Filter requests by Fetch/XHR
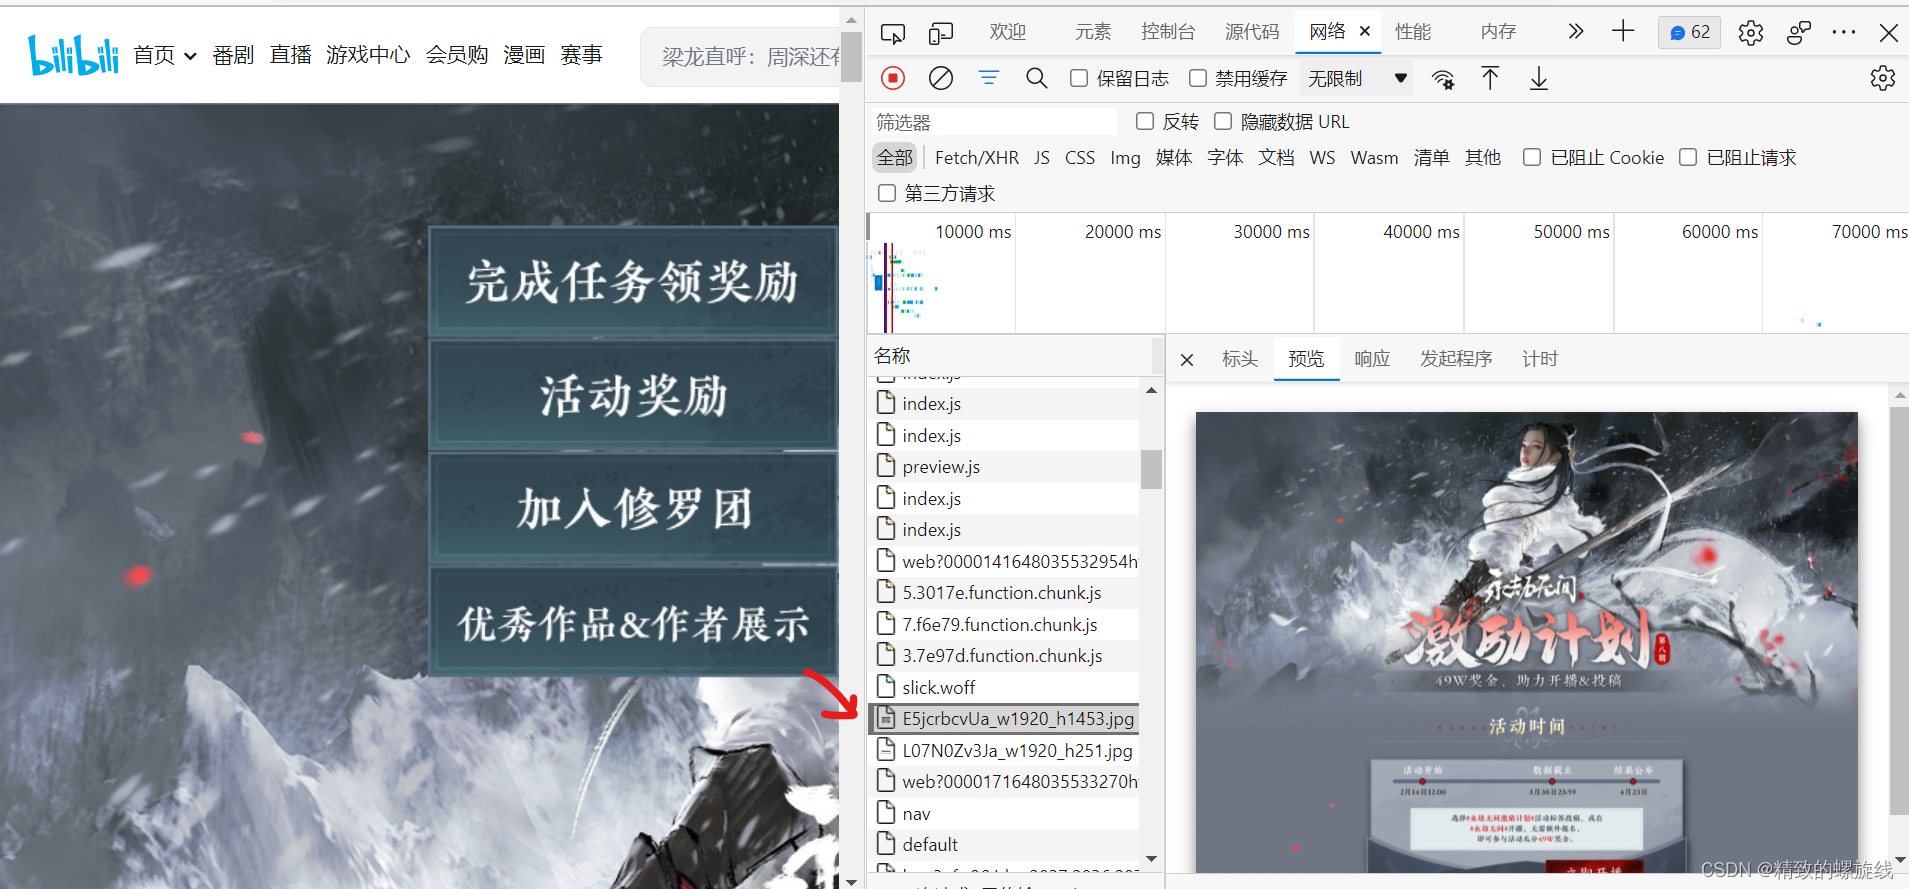This screenshot has height=889, width=1909. tap(977, 158)
